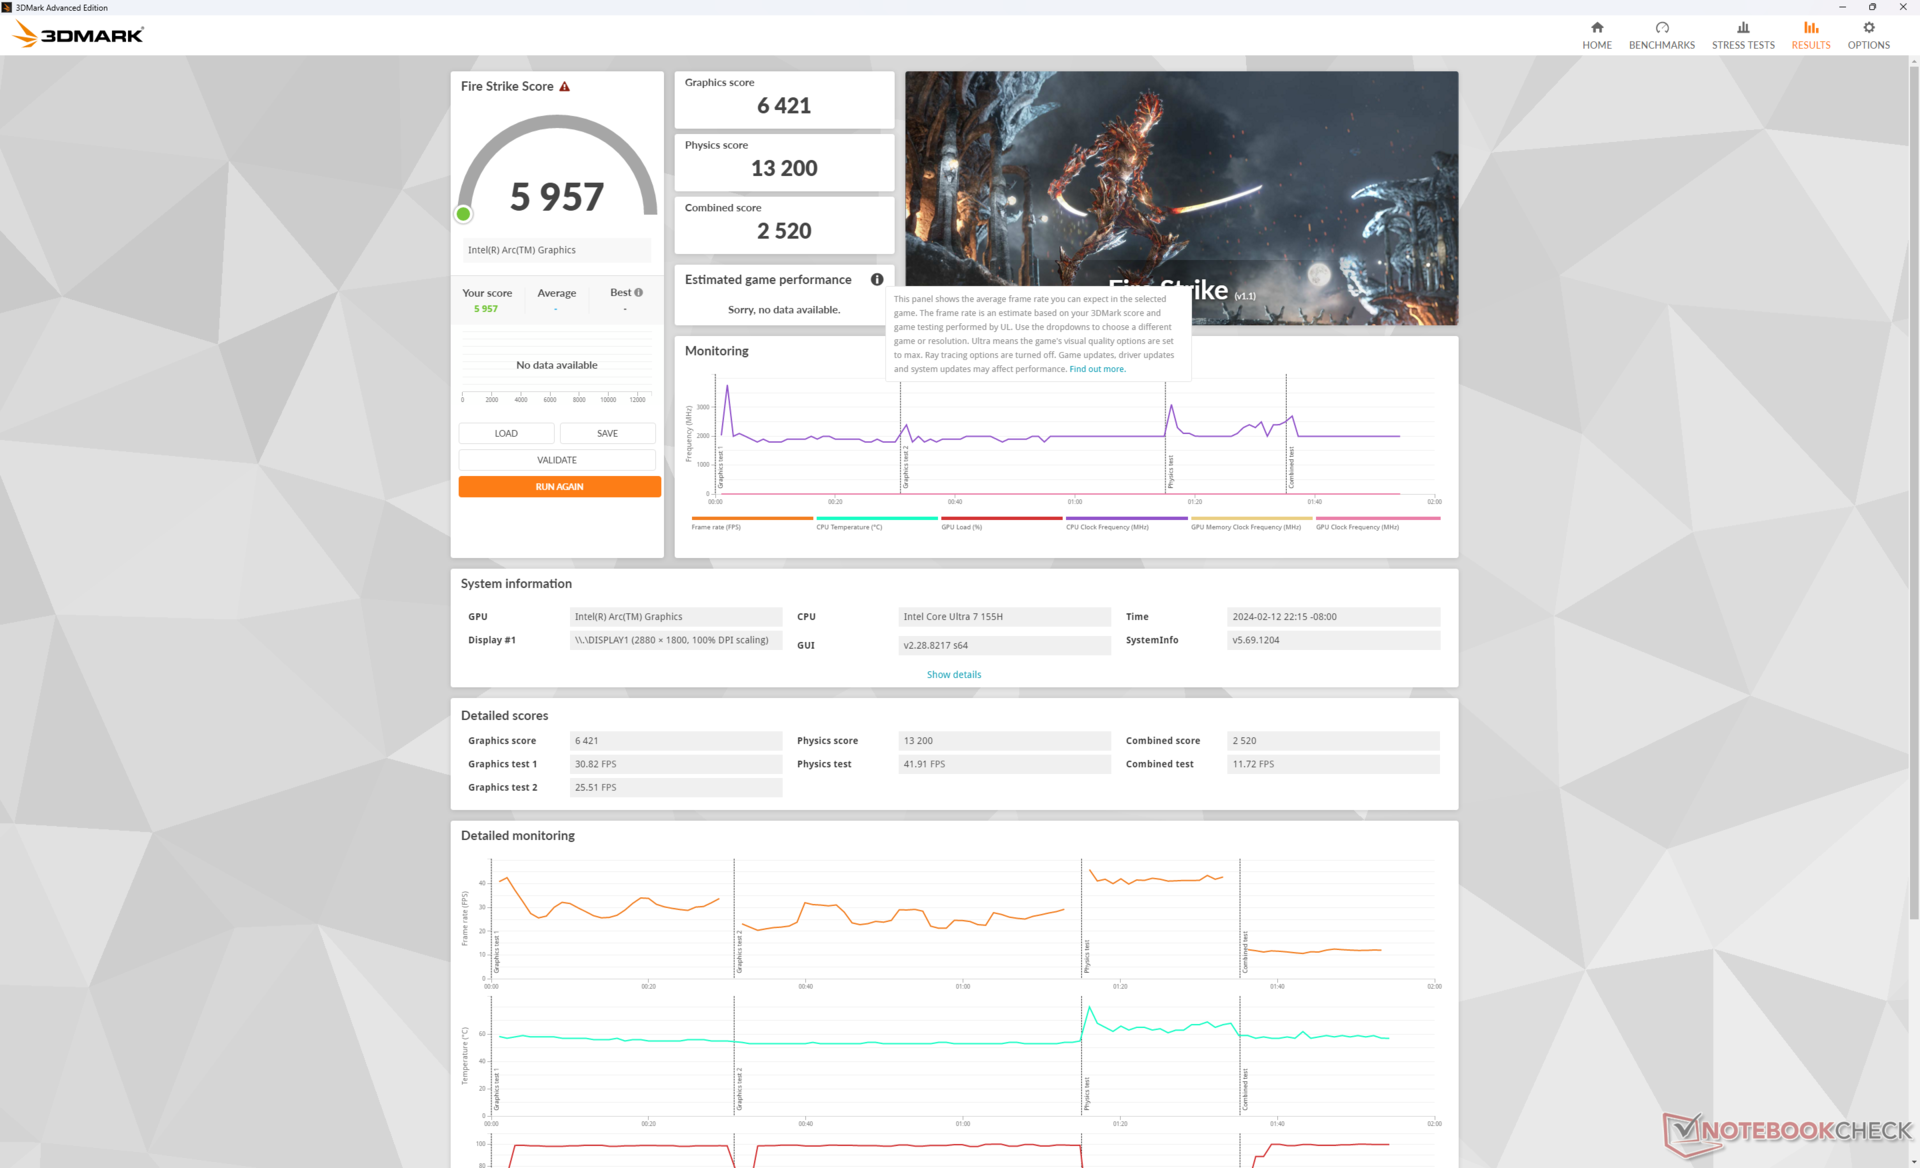
Task: Click the Fire Strike preview image
Action: coord(1181,197)
